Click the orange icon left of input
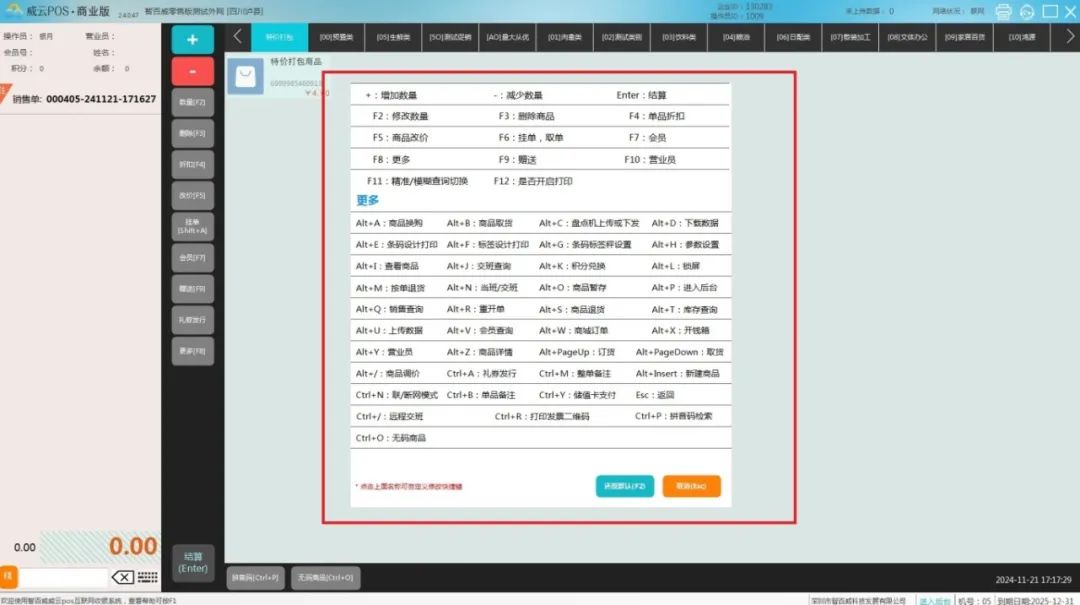 point(9,577)
